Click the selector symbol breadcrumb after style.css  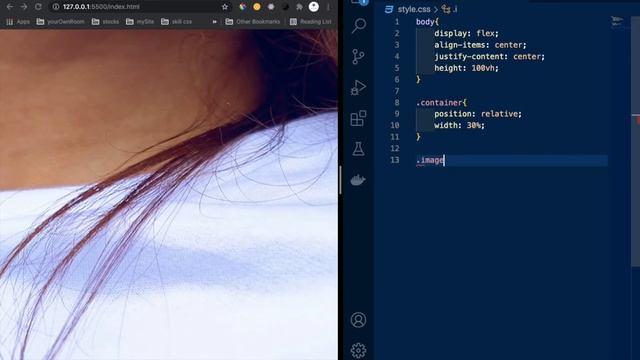tap(449, 9)
